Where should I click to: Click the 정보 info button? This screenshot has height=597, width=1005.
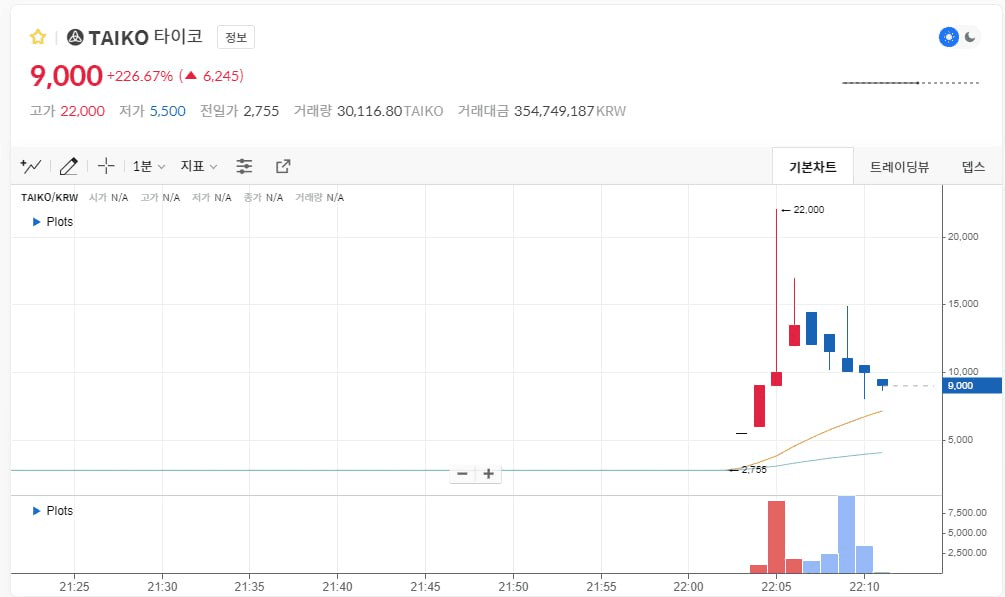tap(236, 37)
